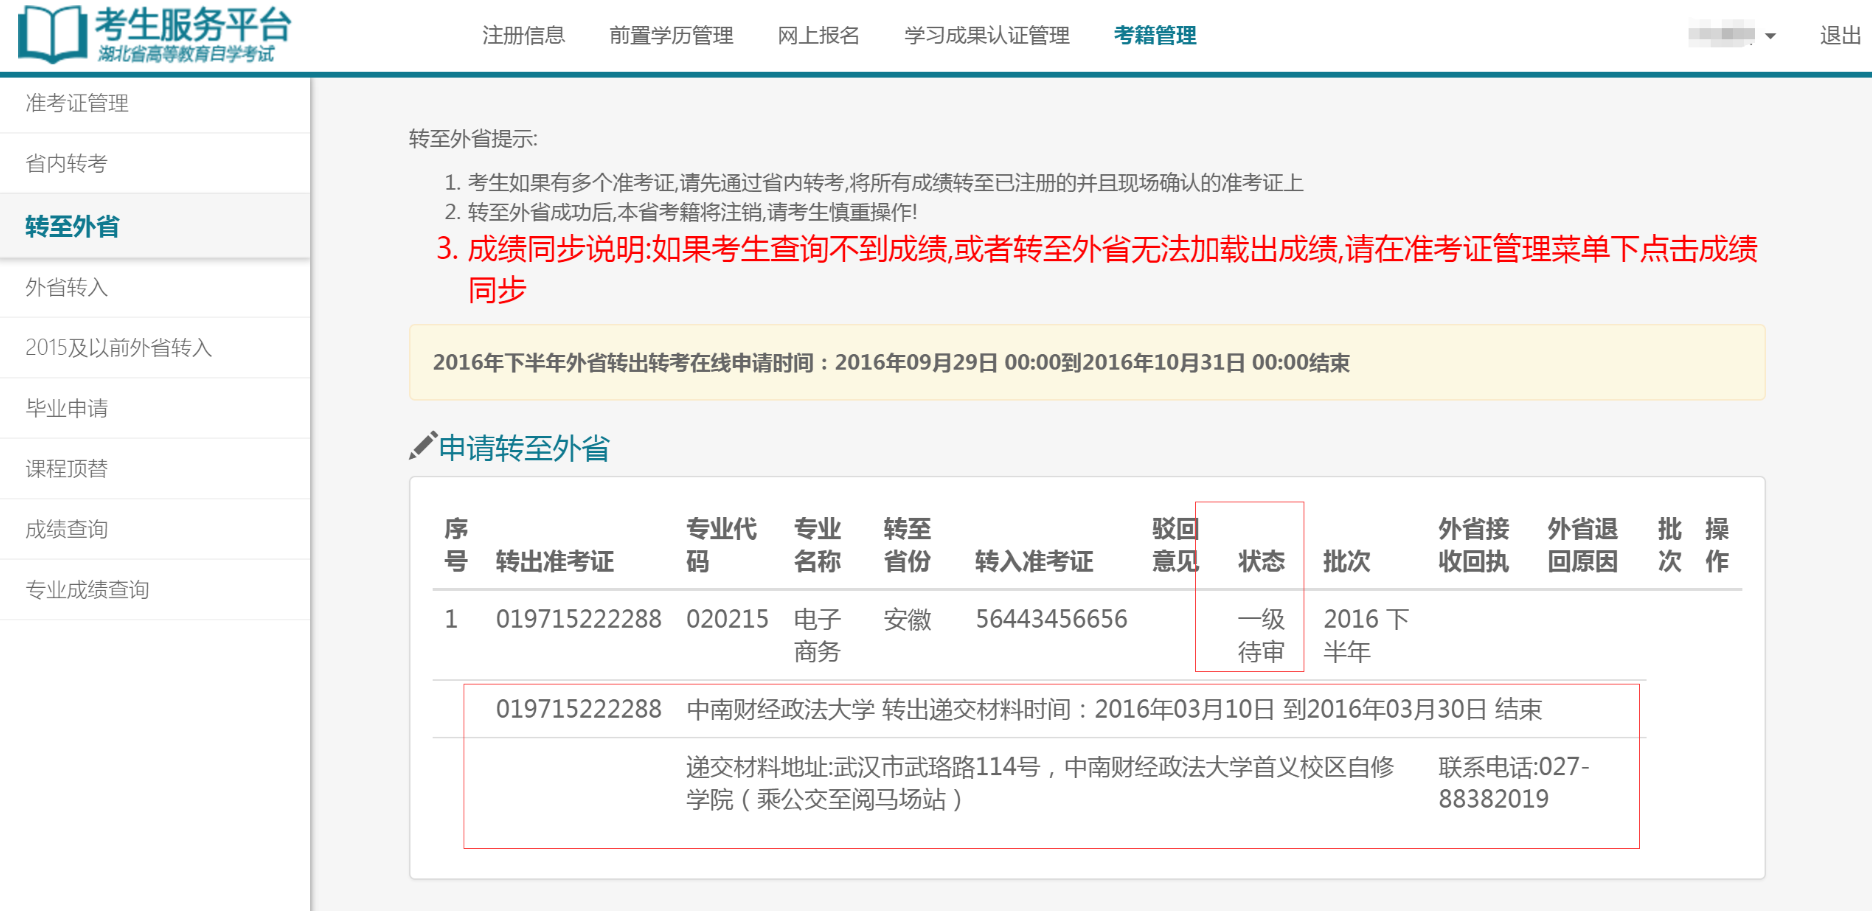Go to the 网上报名 menu
This screenshot has width=1872, height=911.
pyautogui.click(x=818, y=36)
